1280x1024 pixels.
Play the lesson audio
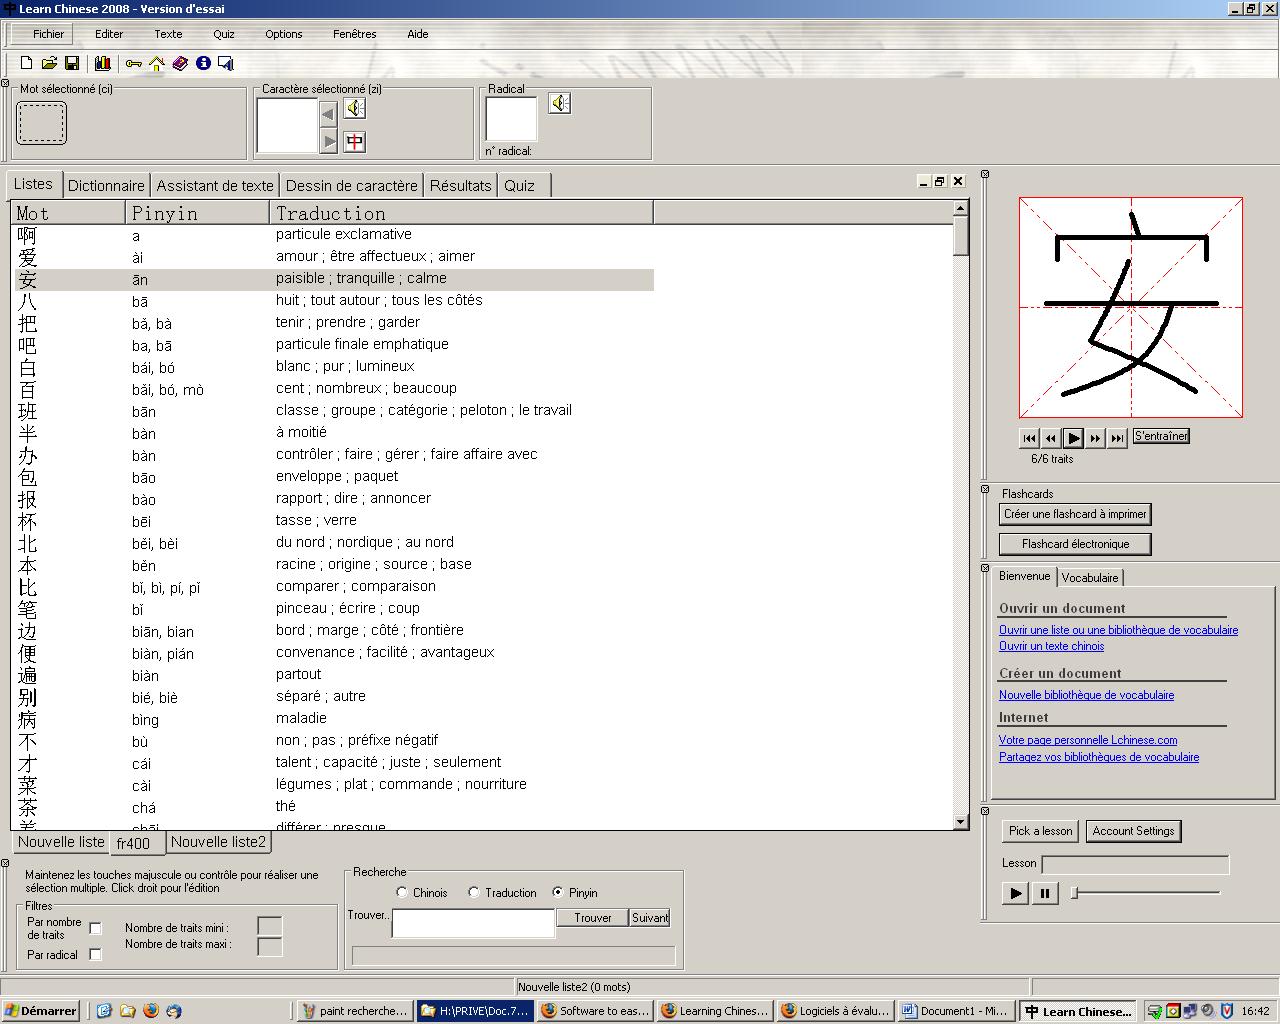(x=1016, y=893)
